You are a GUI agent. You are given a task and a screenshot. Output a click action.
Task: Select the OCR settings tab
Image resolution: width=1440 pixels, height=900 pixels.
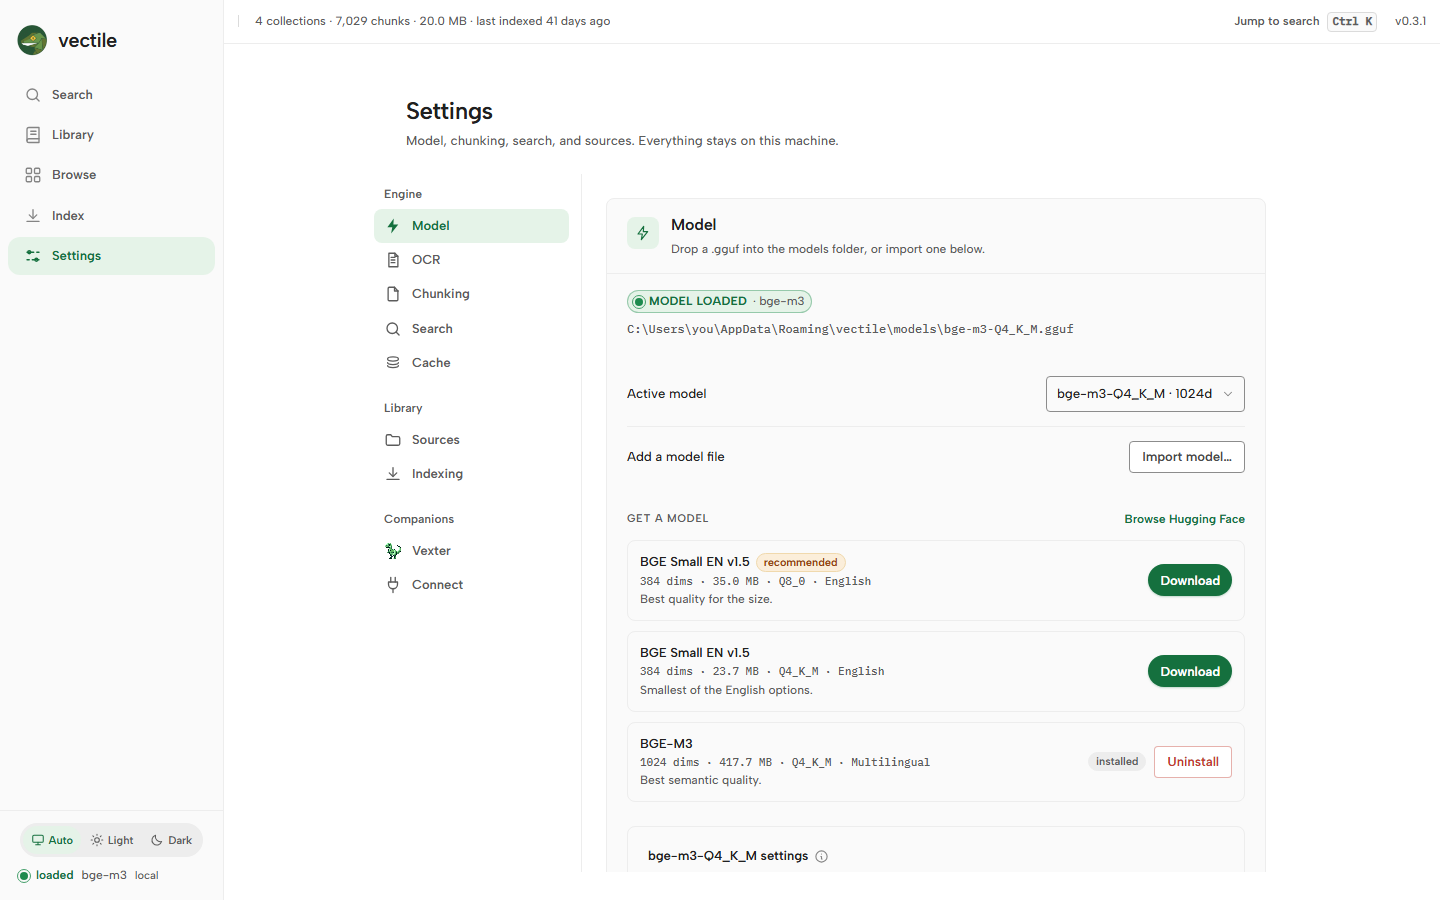coord(471,260)
